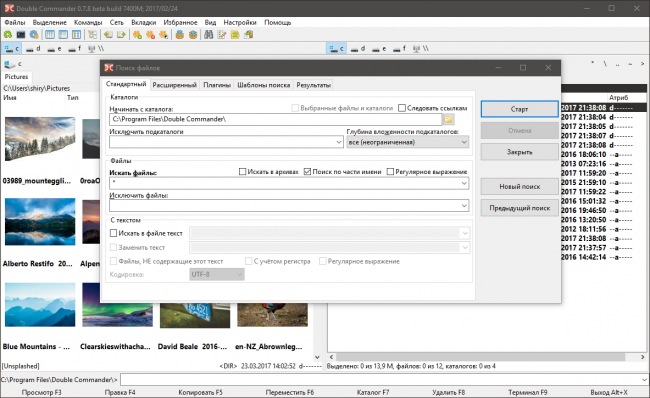Expand the Исключить подкаталоги dropdown

[x=339, y=142]
